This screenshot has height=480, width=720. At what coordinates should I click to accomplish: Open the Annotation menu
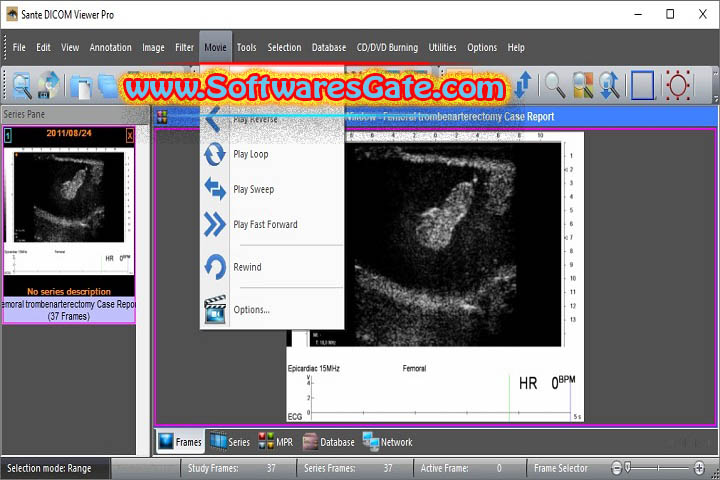point(110,47)
